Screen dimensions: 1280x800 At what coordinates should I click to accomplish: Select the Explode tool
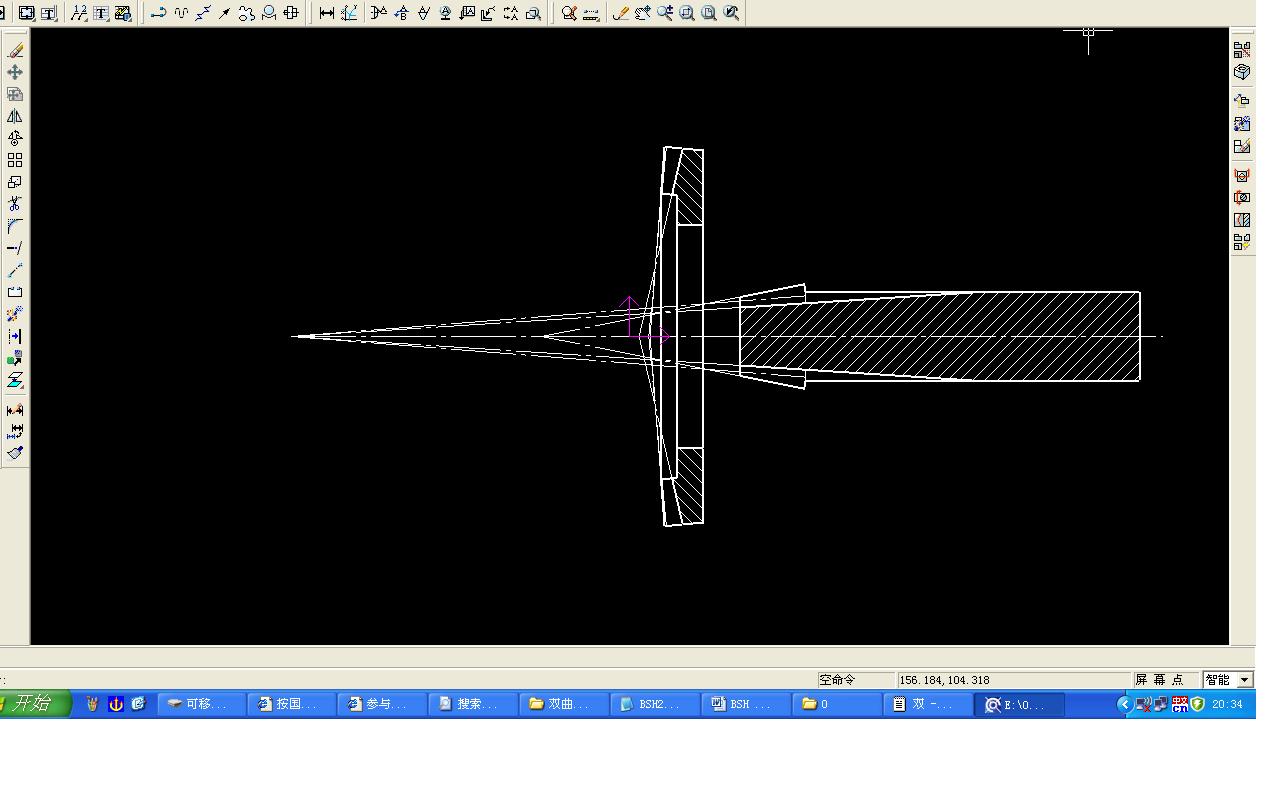(x=15, y=314)
